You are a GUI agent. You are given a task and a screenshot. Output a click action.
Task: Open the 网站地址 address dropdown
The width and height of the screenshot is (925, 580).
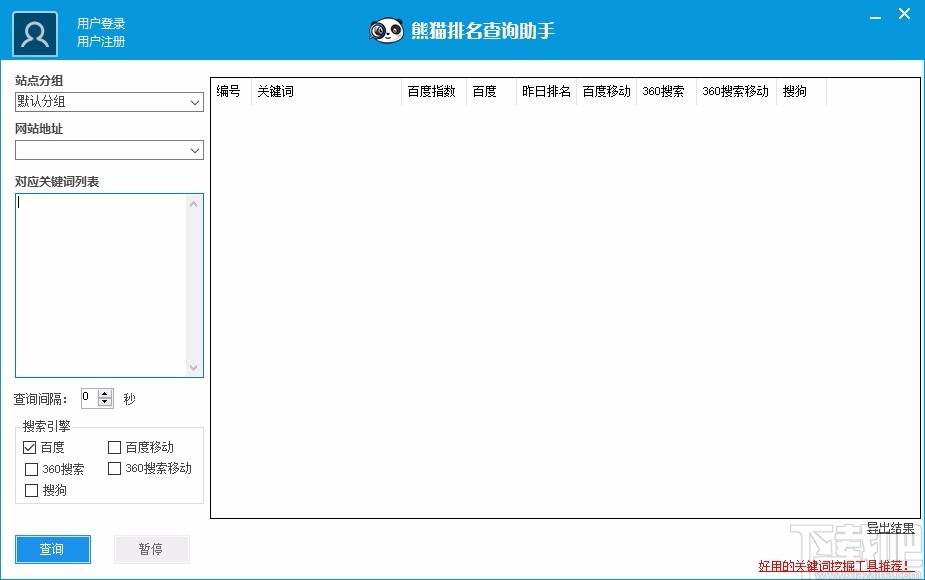(x=196, y=150)
